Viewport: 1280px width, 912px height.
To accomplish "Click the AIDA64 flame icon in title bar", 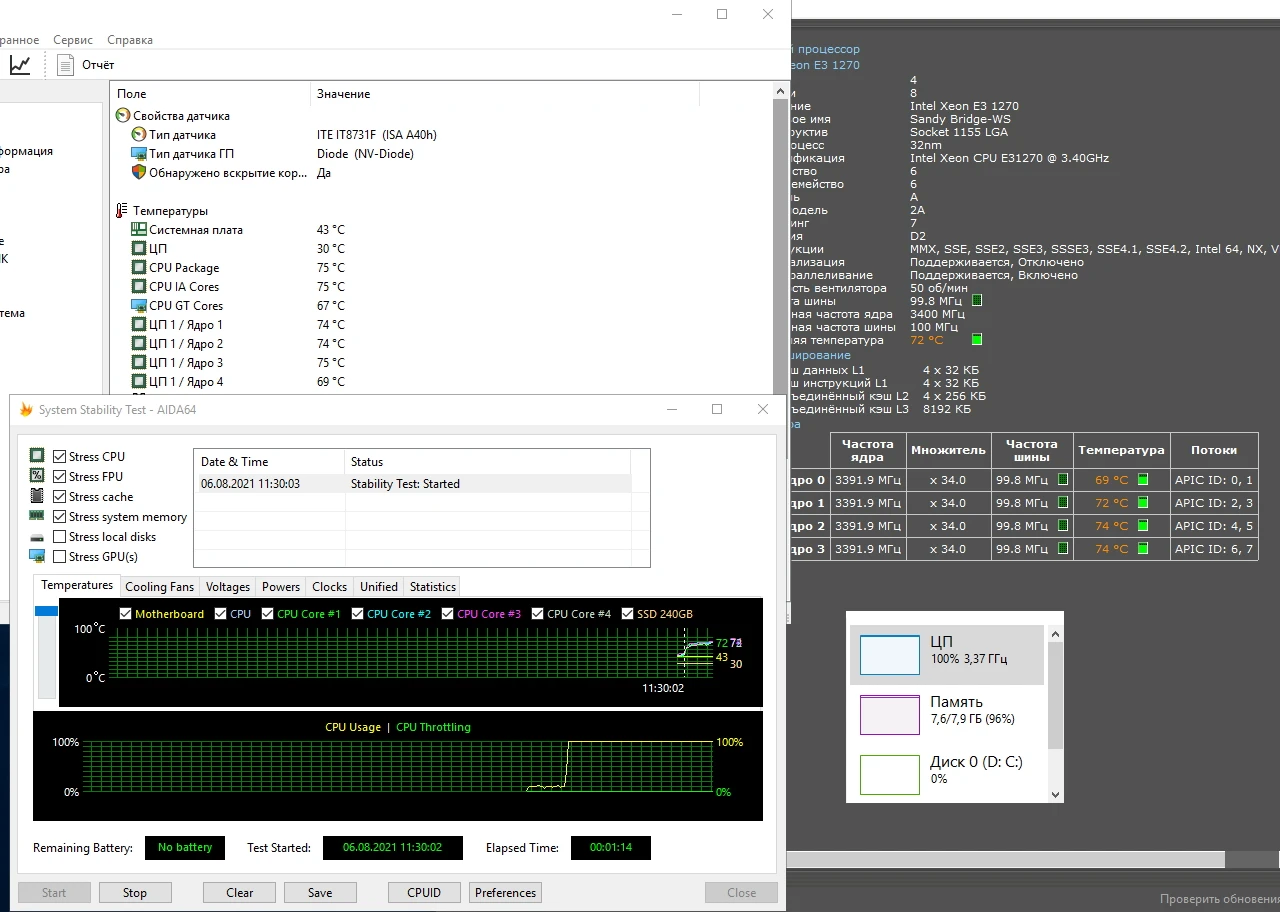I will coord(27,410).
